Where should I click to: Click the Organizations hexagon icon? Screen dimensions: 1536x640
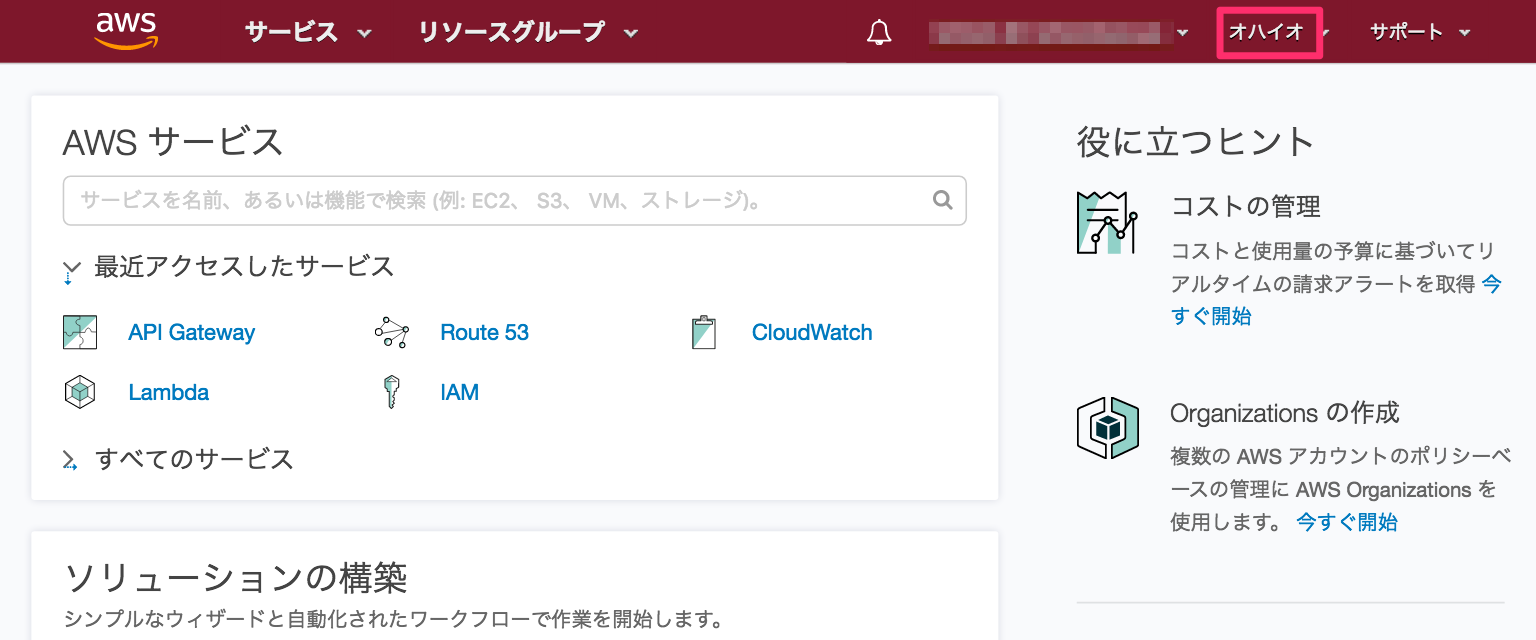[x=1107, y=428]
